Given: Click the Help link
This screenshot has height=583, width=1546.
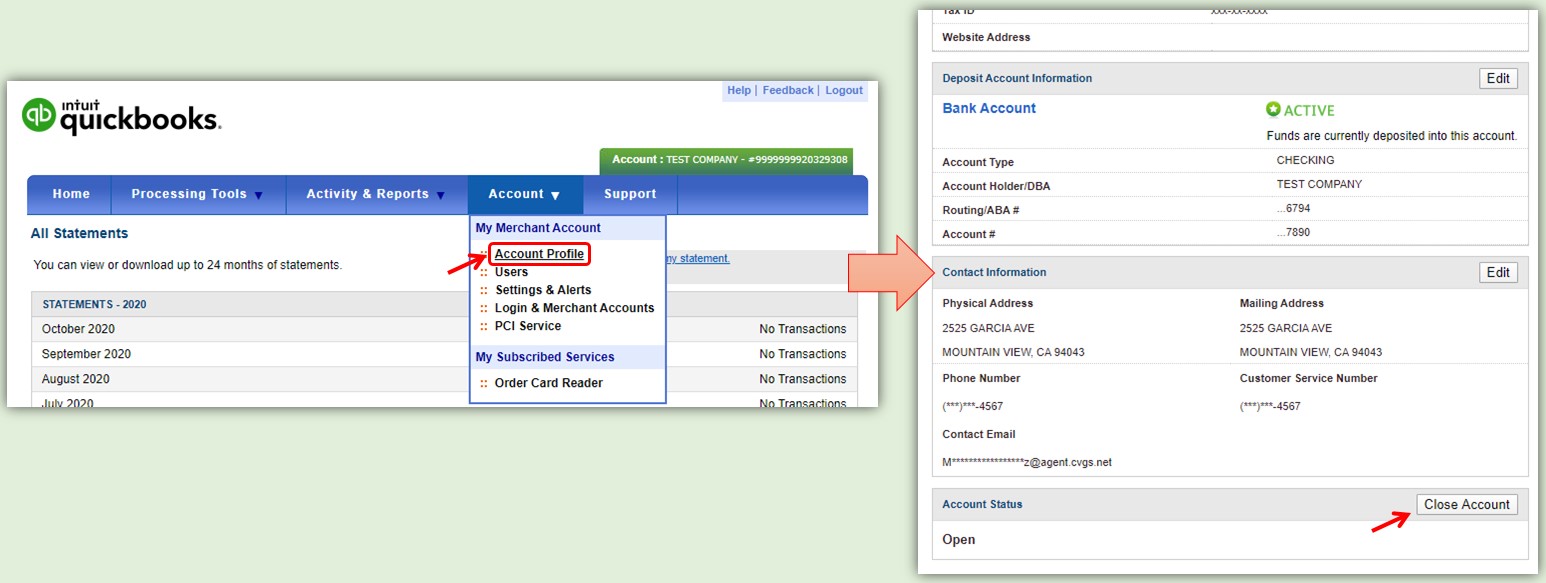Looking at the screenshot, I should click(x=739, y=90).
